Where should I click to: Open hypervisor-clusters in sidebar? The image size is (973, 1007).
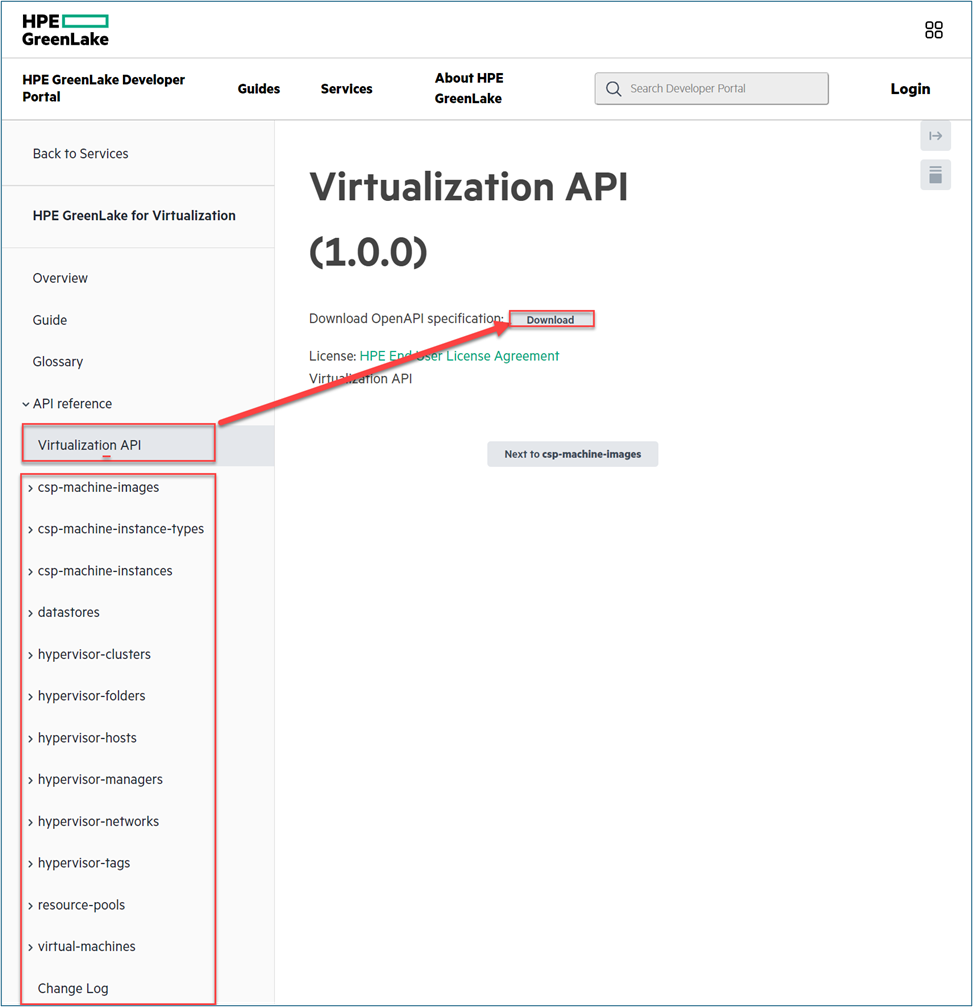94,654
